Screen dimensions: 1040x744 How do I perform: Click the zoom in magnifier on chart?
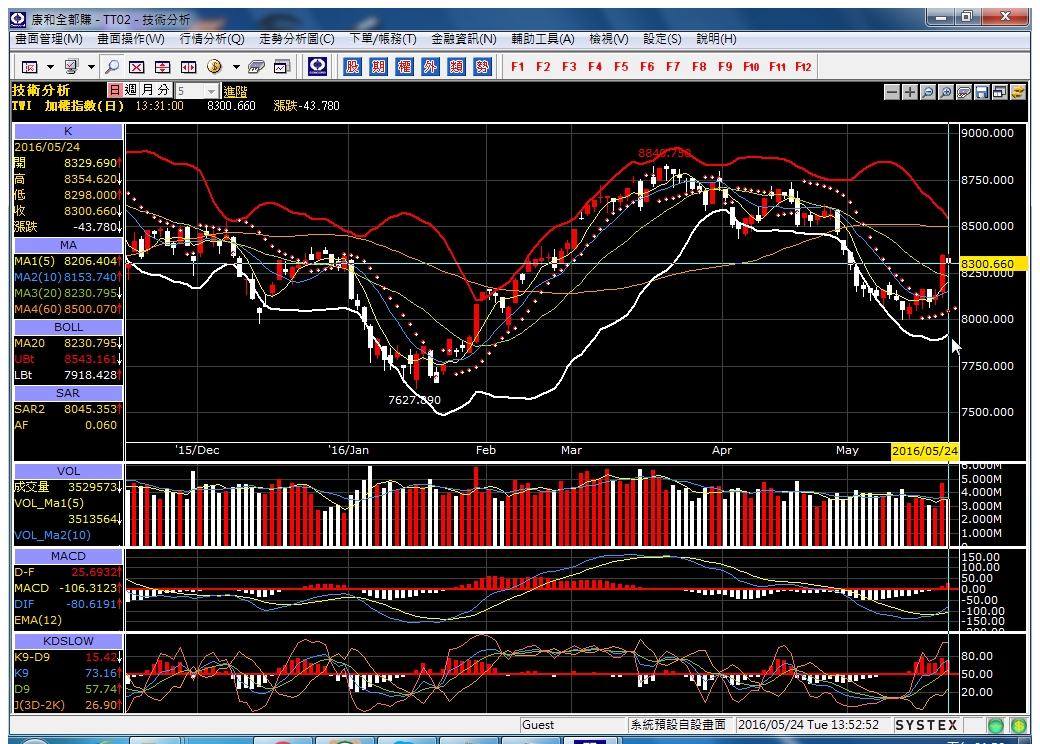coord(946,92)
